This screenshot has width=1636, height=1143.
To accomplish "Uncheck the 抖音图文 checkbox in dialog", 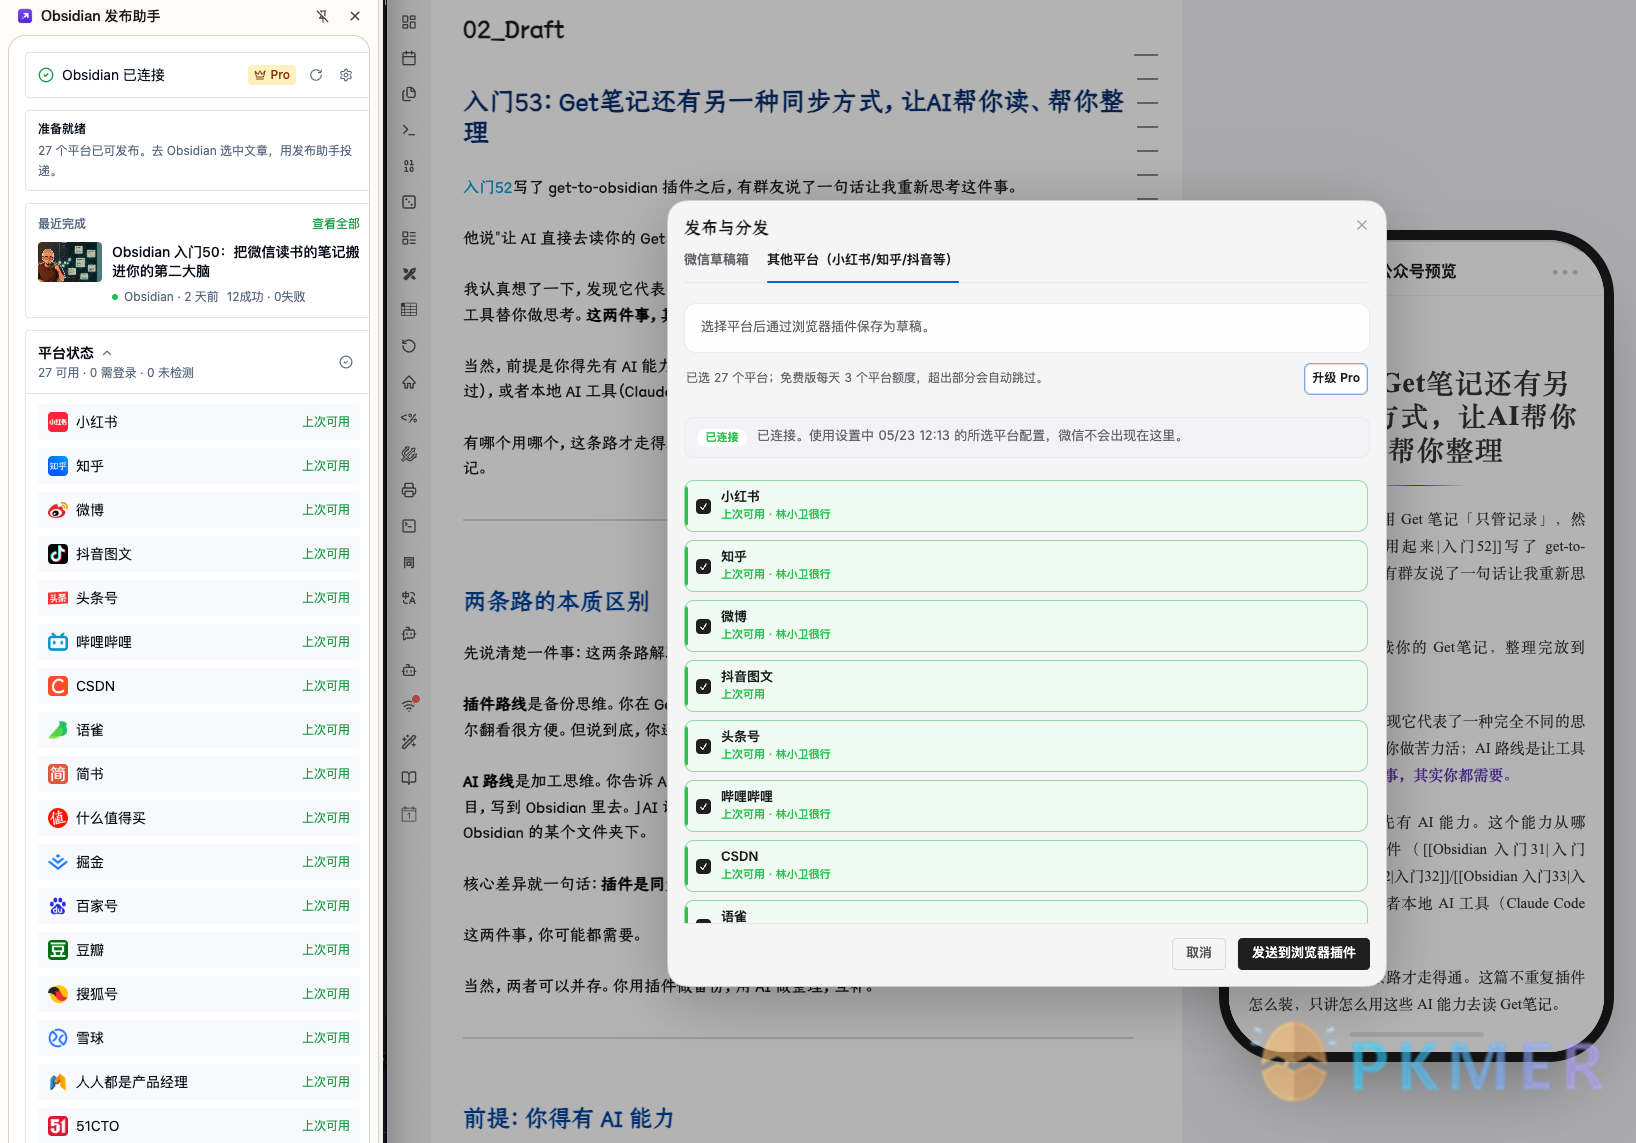I will click(704, 687).
